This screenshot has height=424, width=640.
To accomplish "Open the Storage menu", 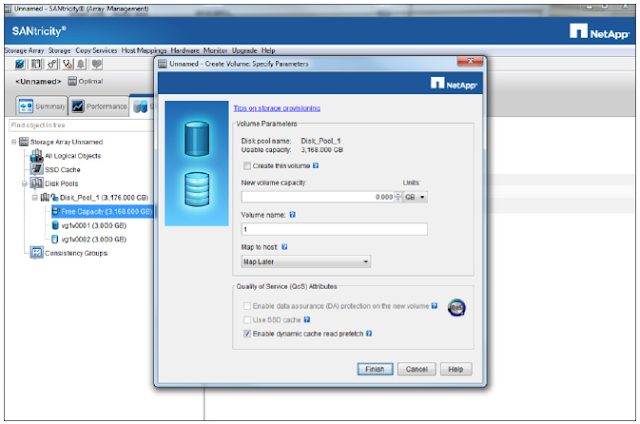I will 60,51.
